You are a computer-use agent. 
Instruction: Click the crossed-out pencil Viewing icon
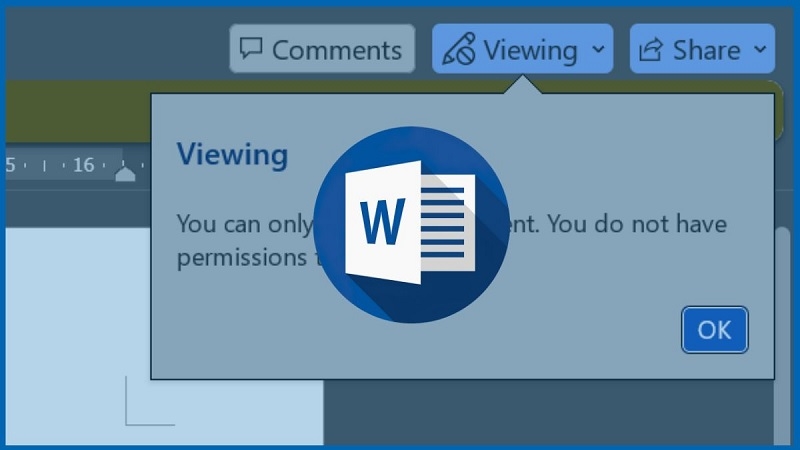(459, 49)
